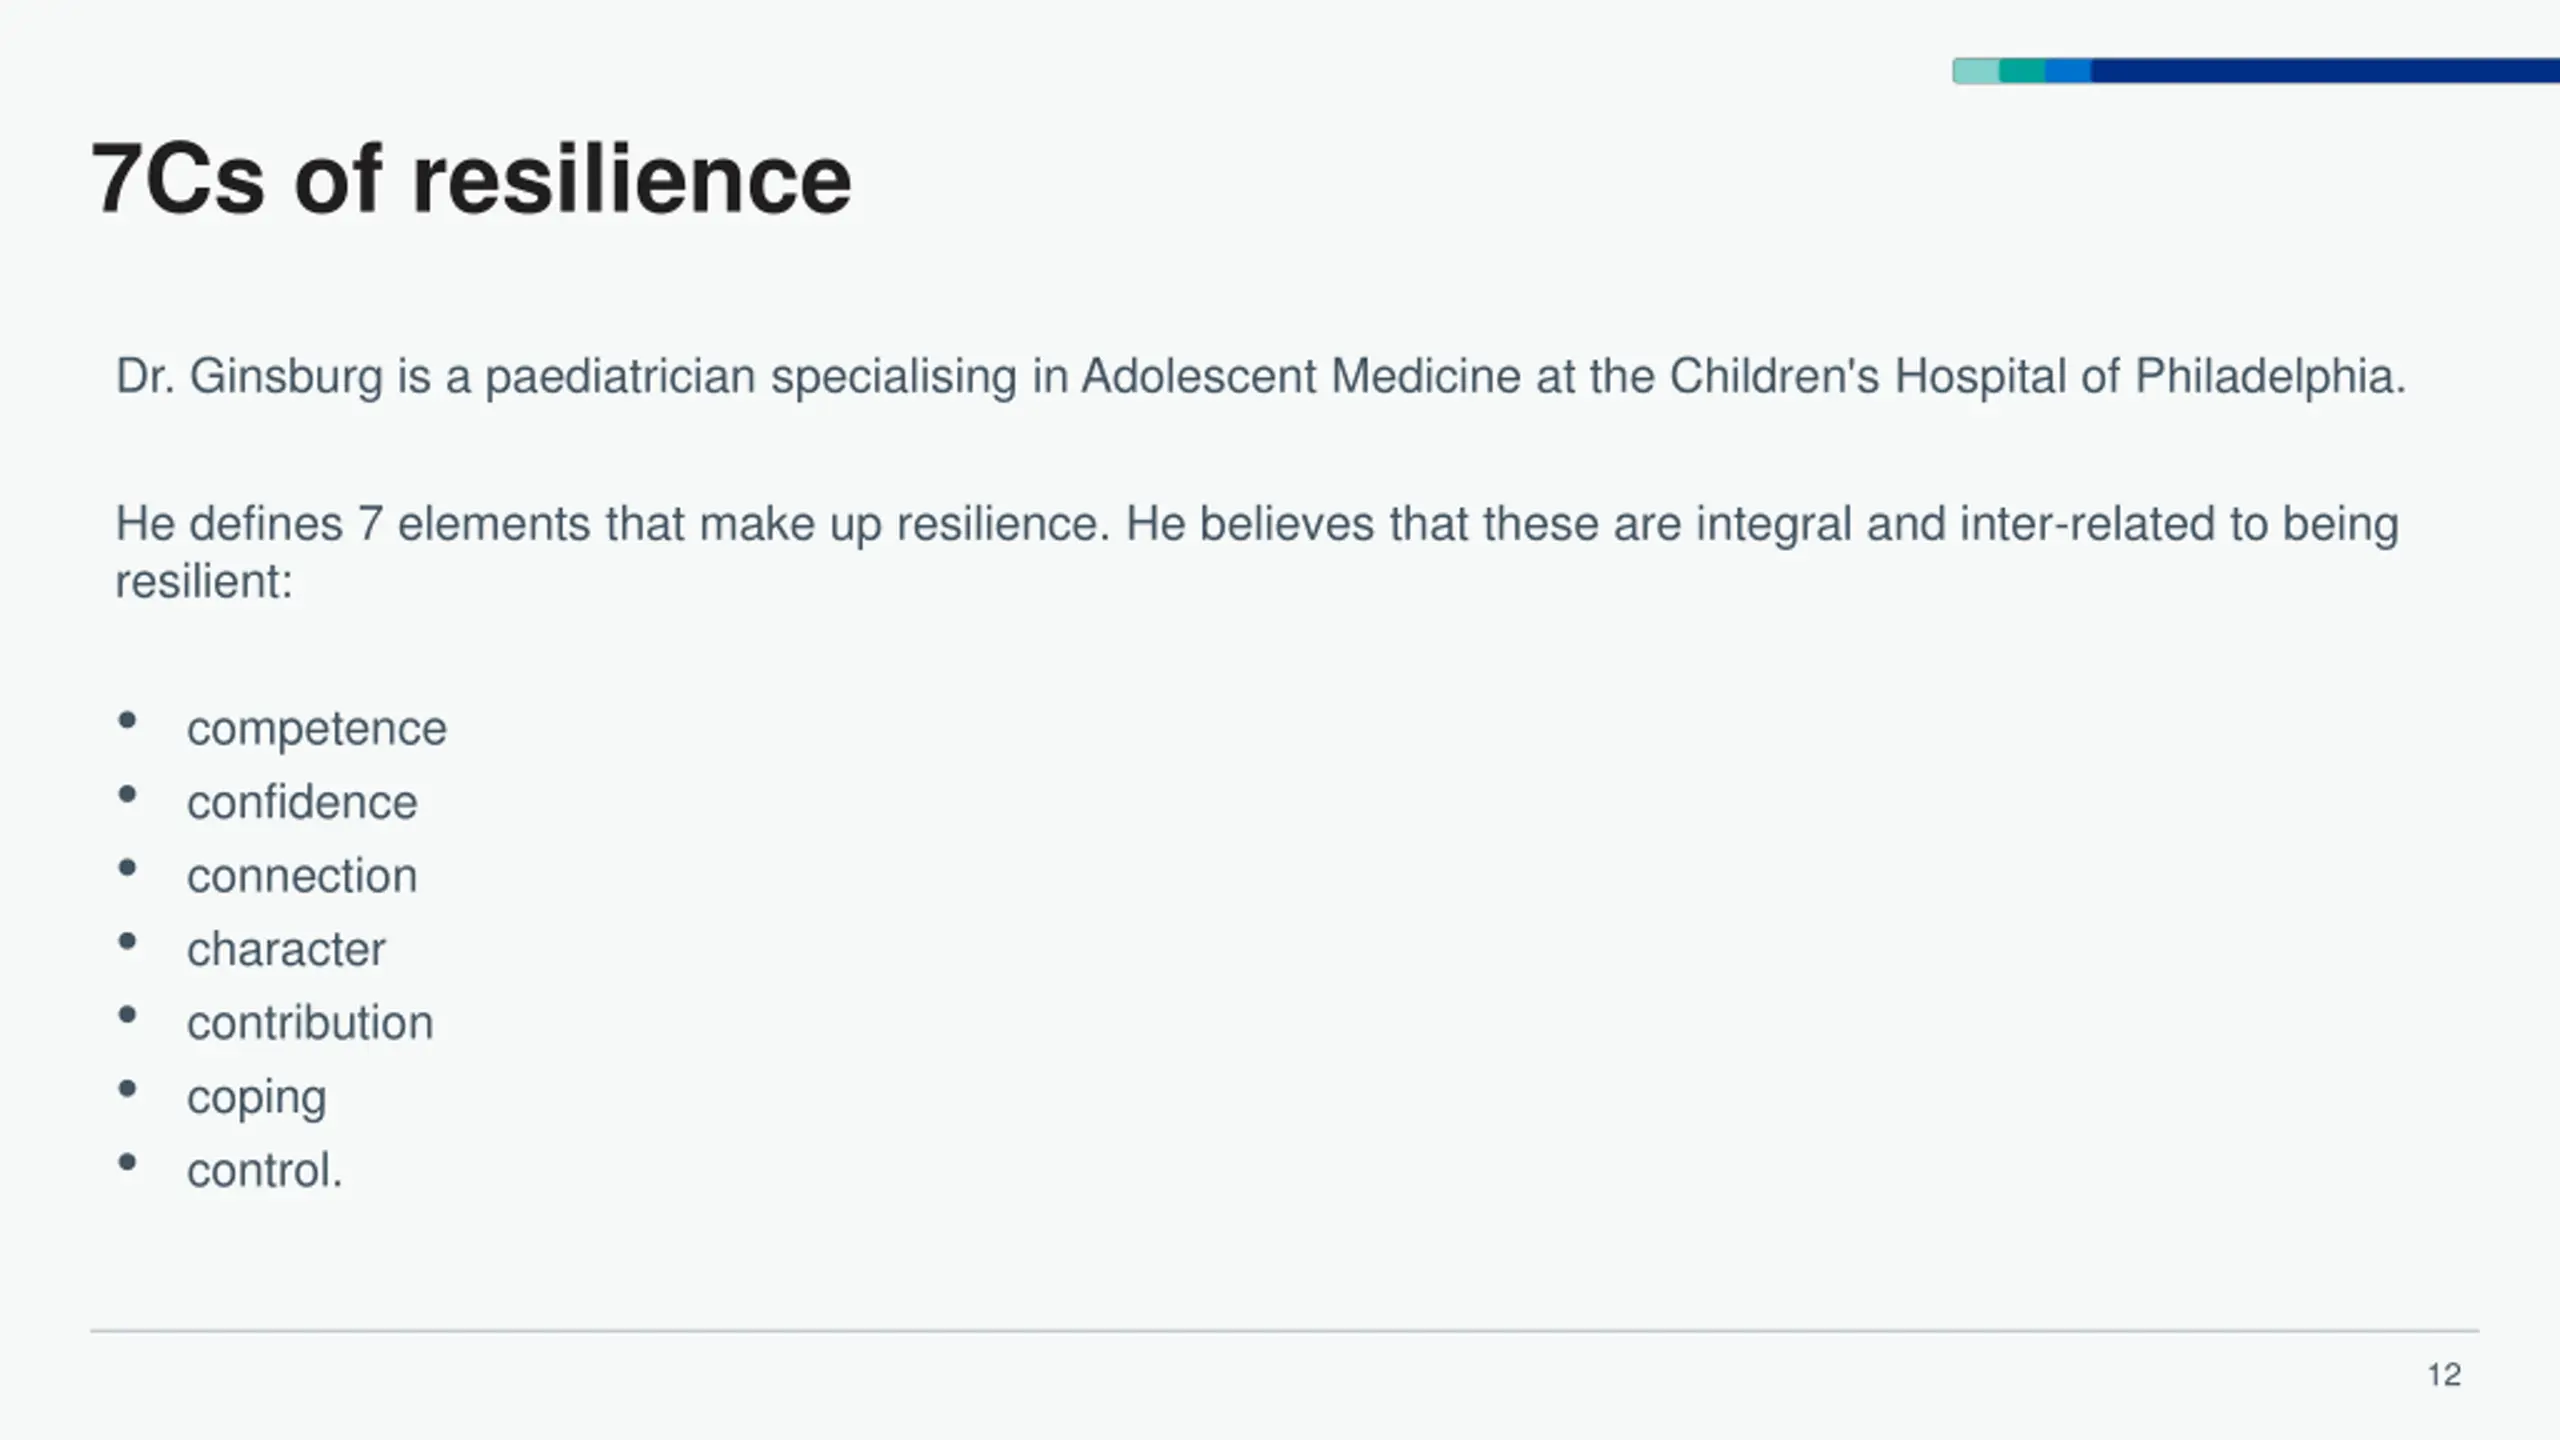2560x1440 pixels.
Task: Click the bullet dot beside "control."
Action: (x=127, y=1163)
